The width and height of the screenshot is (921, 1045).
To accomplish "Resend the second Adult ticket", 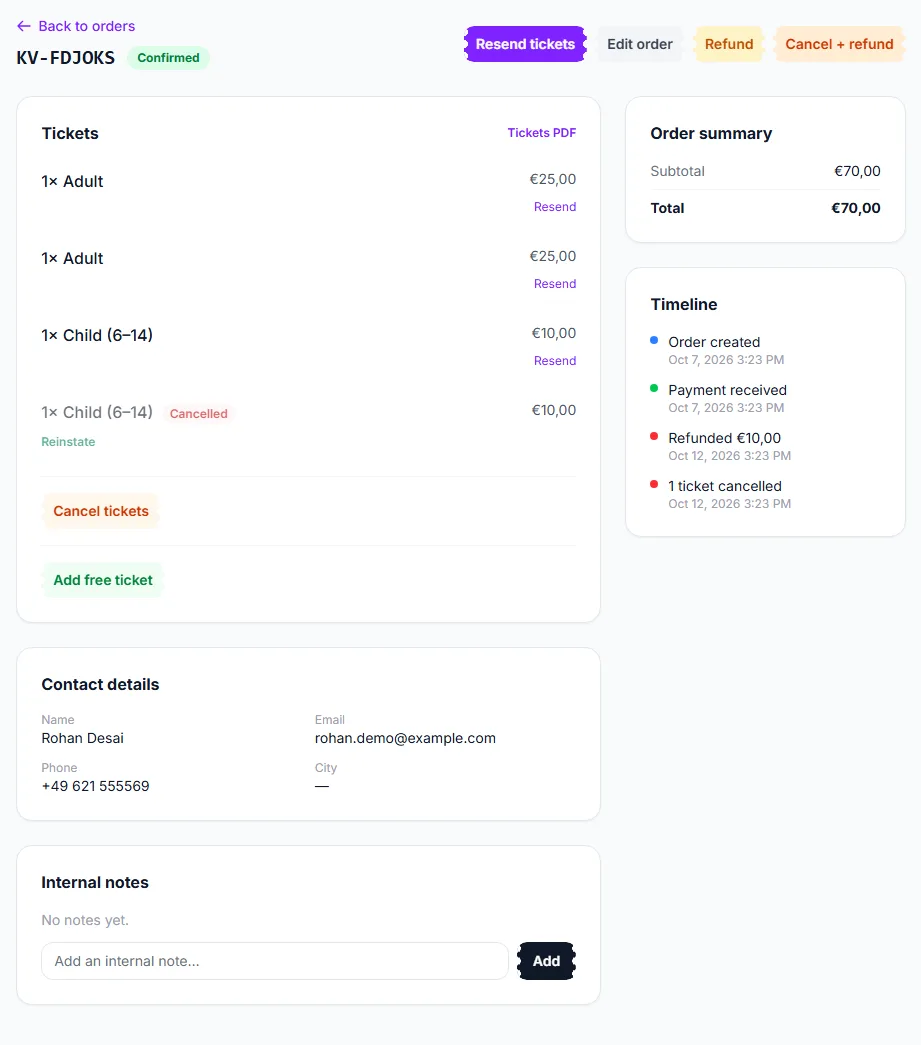I will tap(554, 284).
